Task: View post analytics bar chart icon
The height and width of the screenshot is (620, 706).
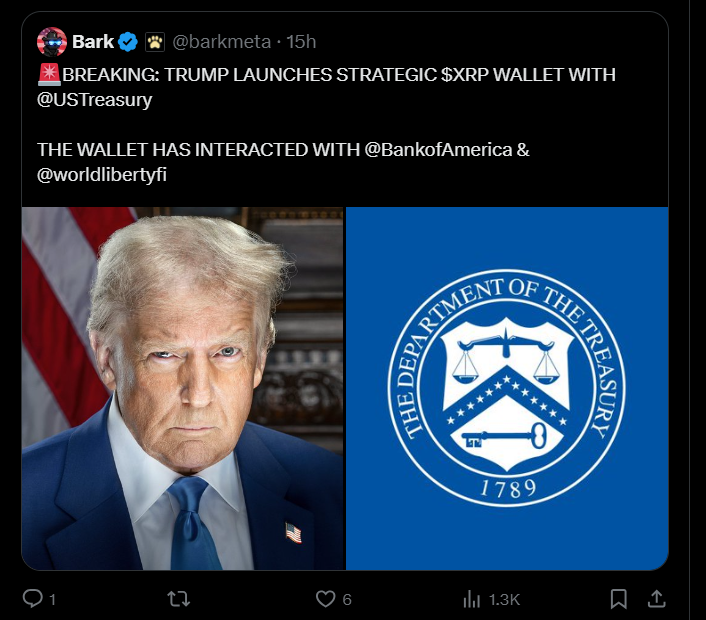Action: coord(471,599)
